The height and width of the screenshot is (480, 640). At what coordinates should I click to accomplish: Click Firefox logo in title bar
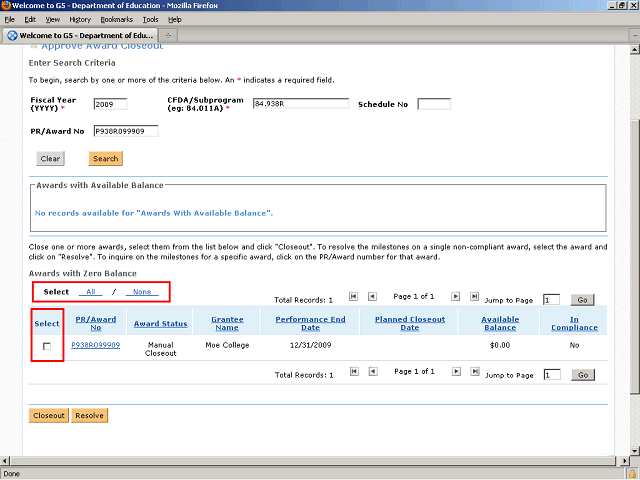6,5
